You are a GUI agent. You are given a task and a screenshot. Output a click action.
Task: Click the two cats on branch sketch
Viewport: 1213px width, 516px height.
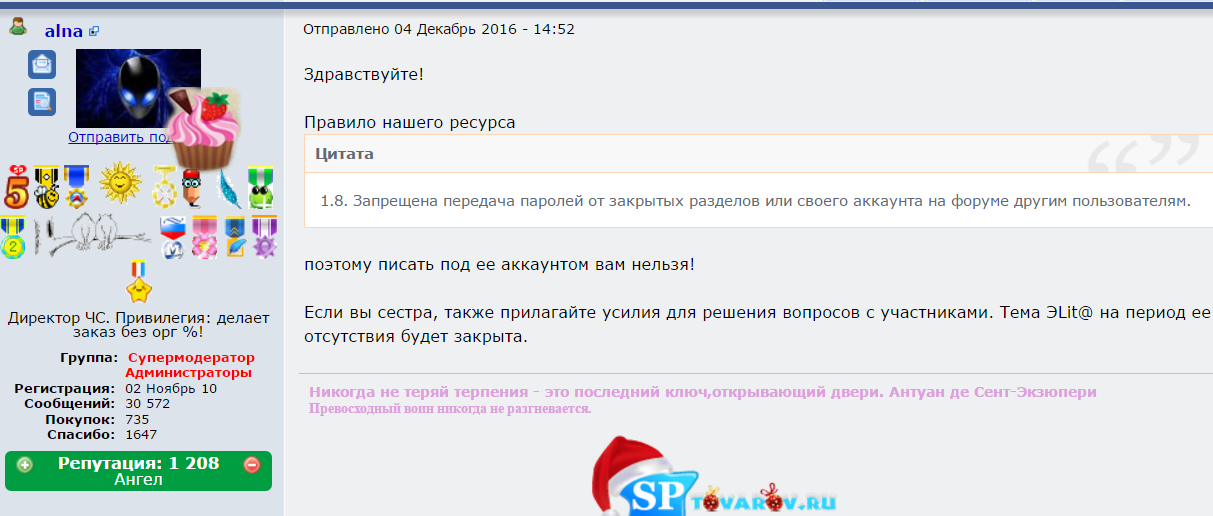[92, 236]
